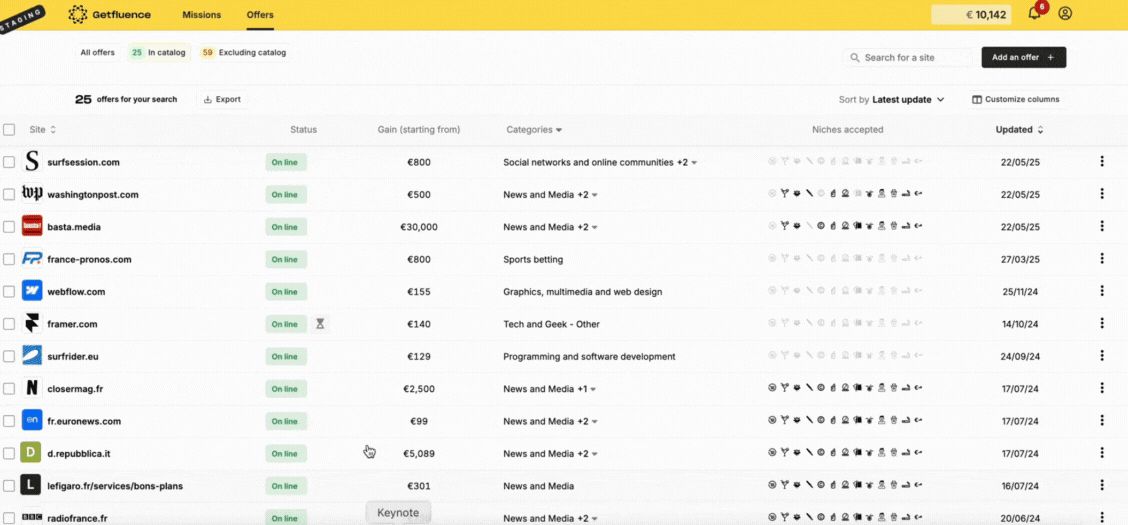1128x525 pixels.
Task: Click the Add an offer button
Action: [x=1023, y=58]
